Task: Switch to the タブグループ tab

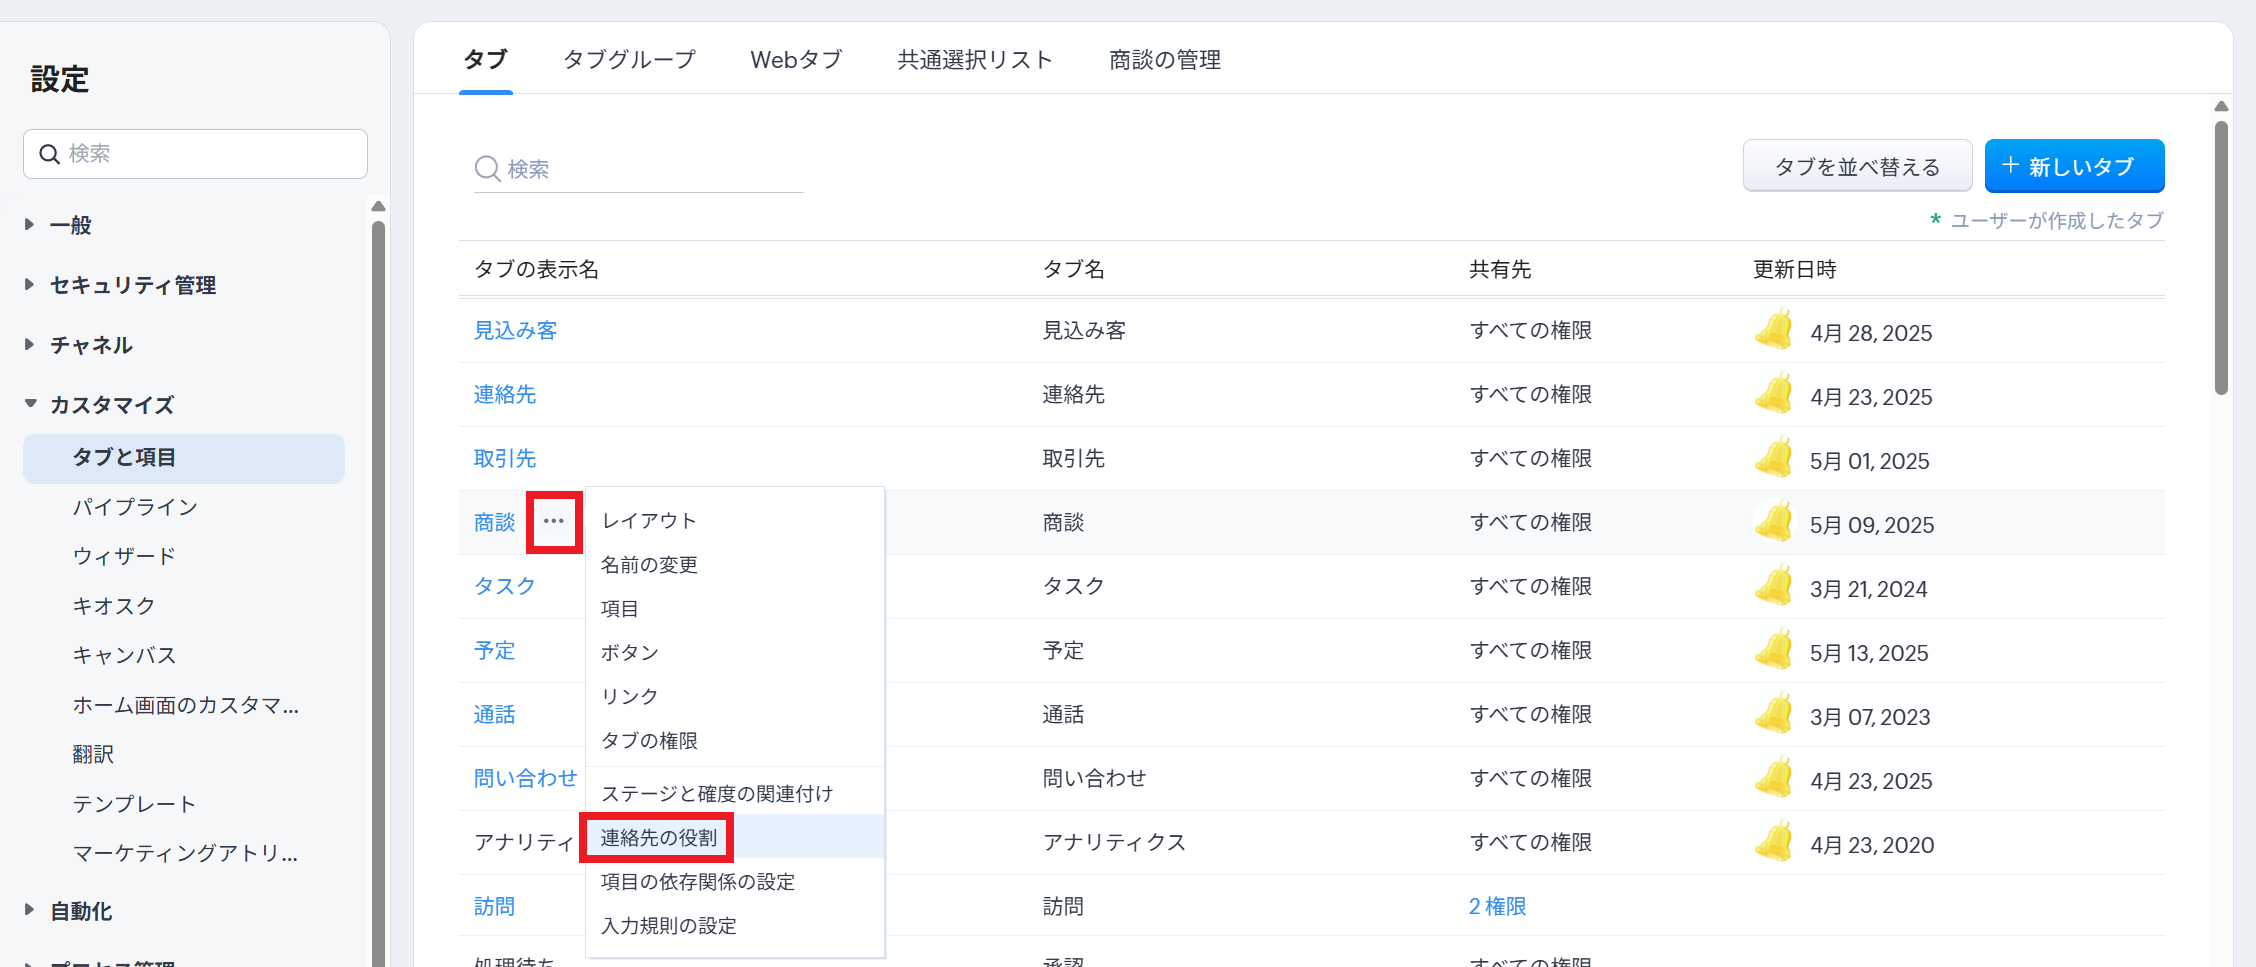Action: pos(629,60)
